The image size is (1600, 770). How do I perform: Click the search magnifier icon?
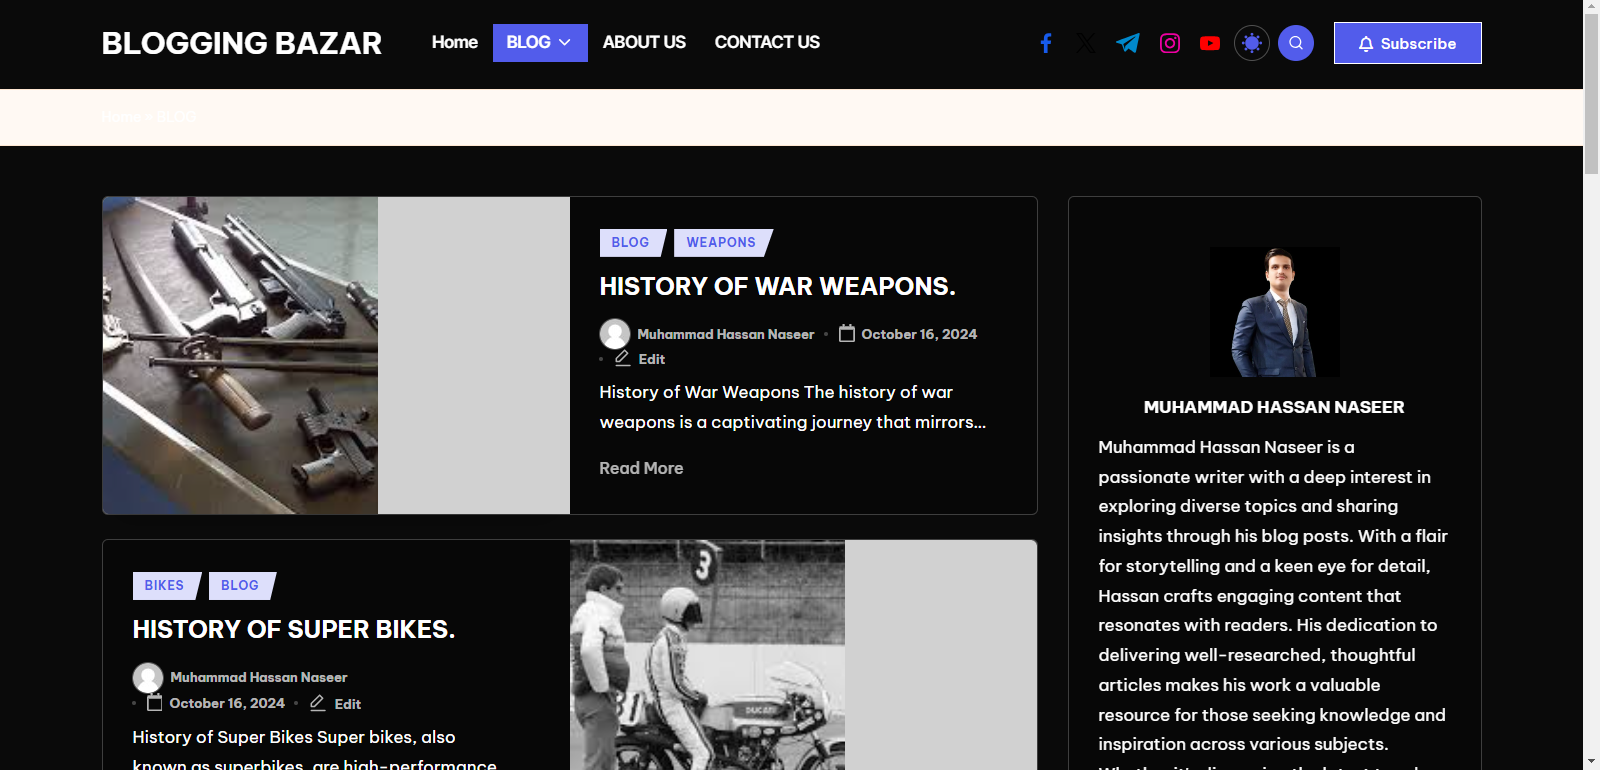(x=1295, y=43)
